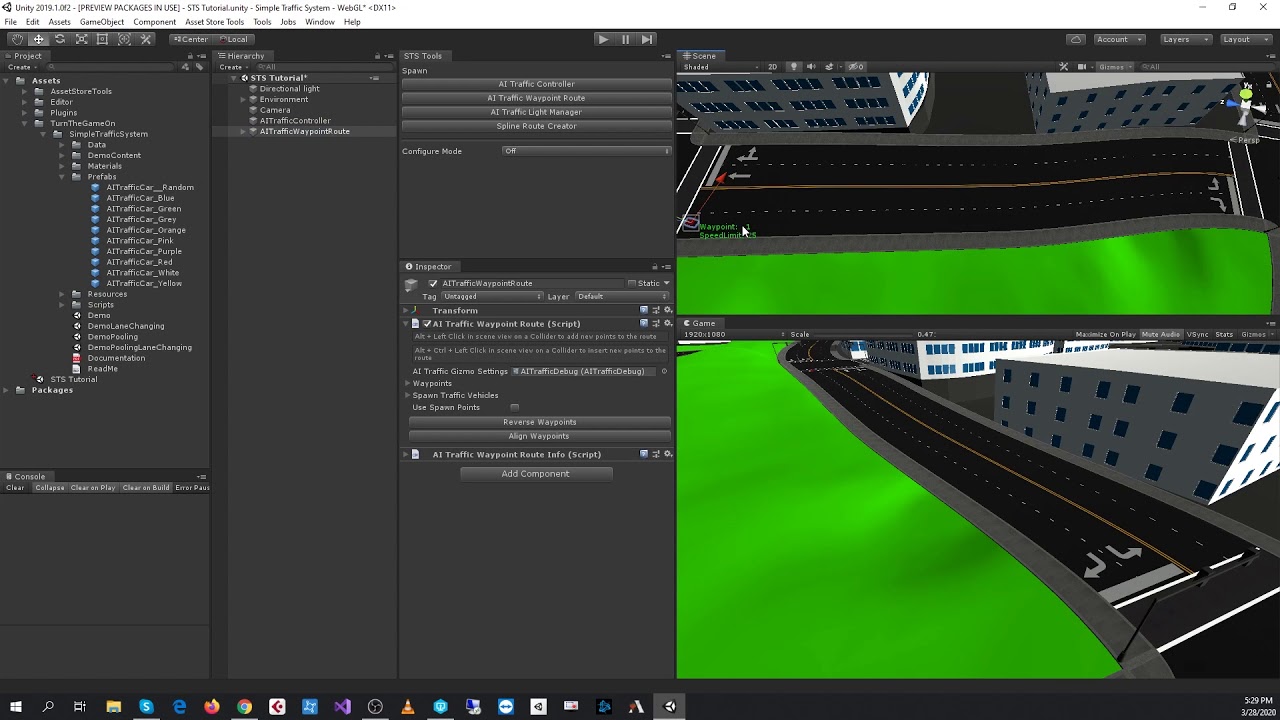Click the AI Traffic Waypoint Route button
This screenshot has height=720, width=1280.
coord(536,98)
